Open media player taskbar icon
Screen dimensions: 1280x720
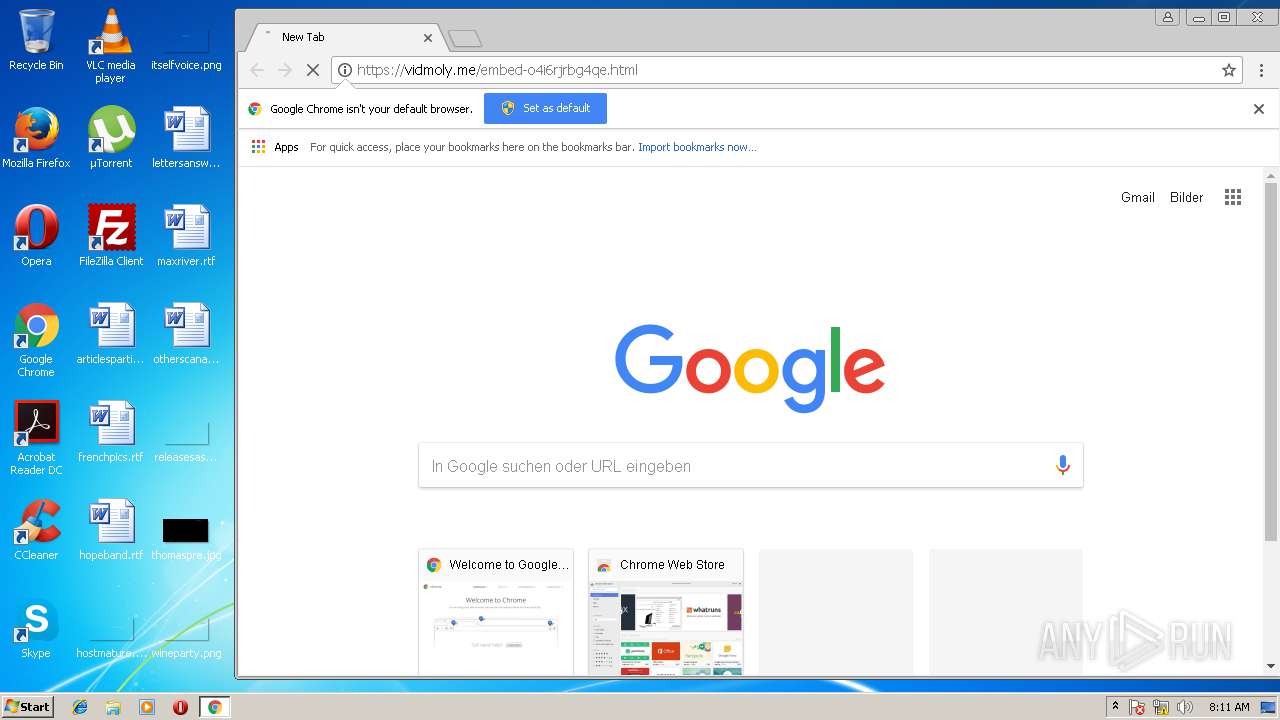point(147,707)
